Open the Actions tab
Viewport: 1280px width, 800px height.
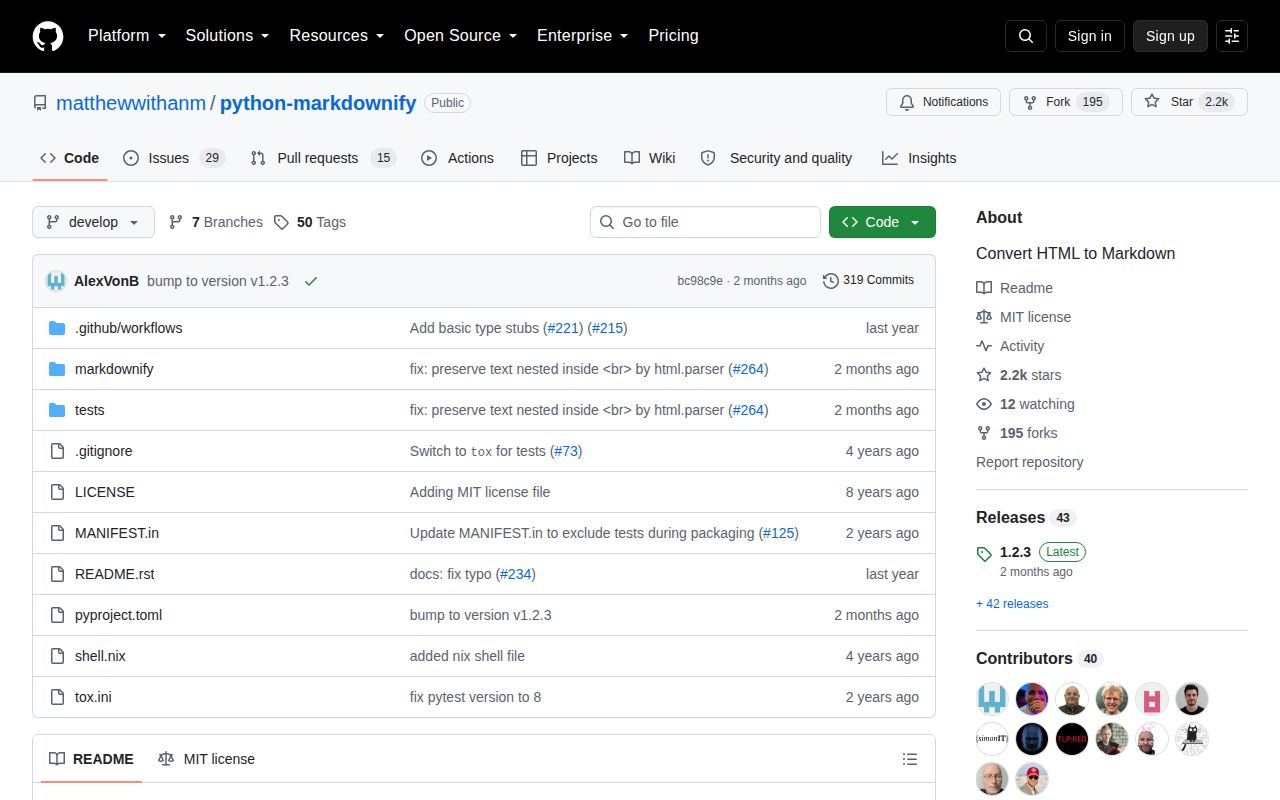pos(457,158)
